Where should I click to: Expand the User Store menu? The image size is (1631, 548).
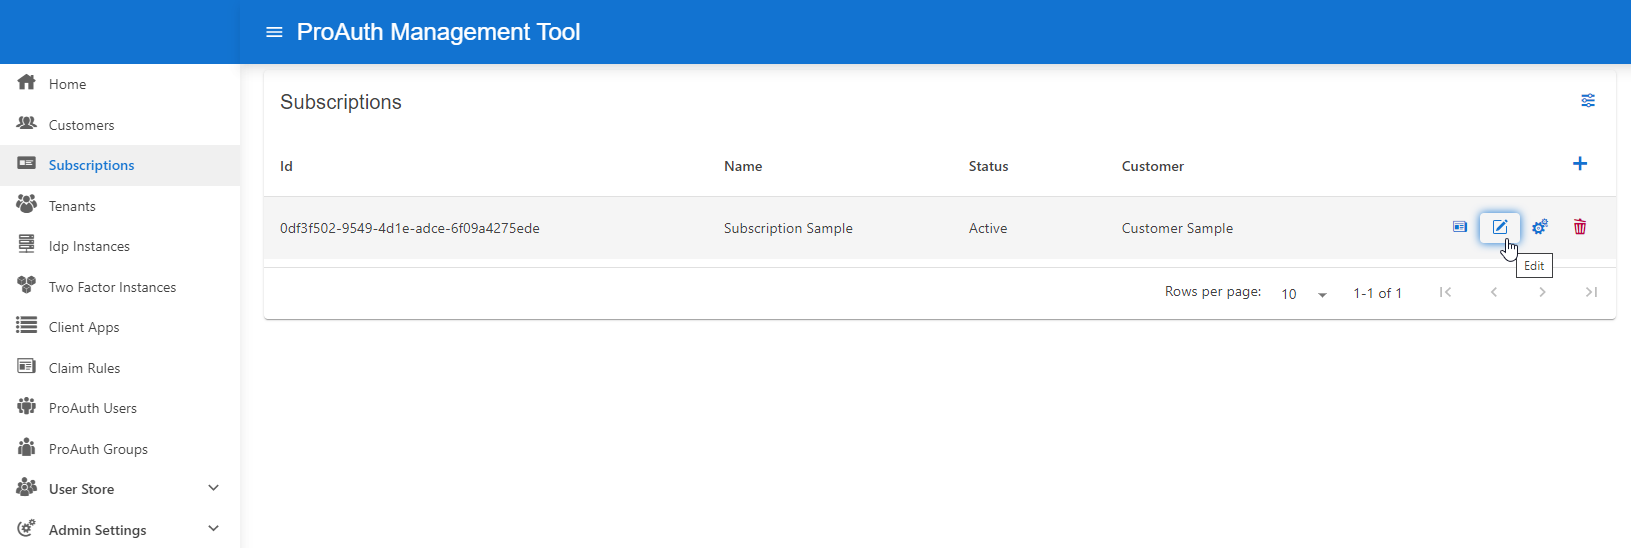pos(213,488)
